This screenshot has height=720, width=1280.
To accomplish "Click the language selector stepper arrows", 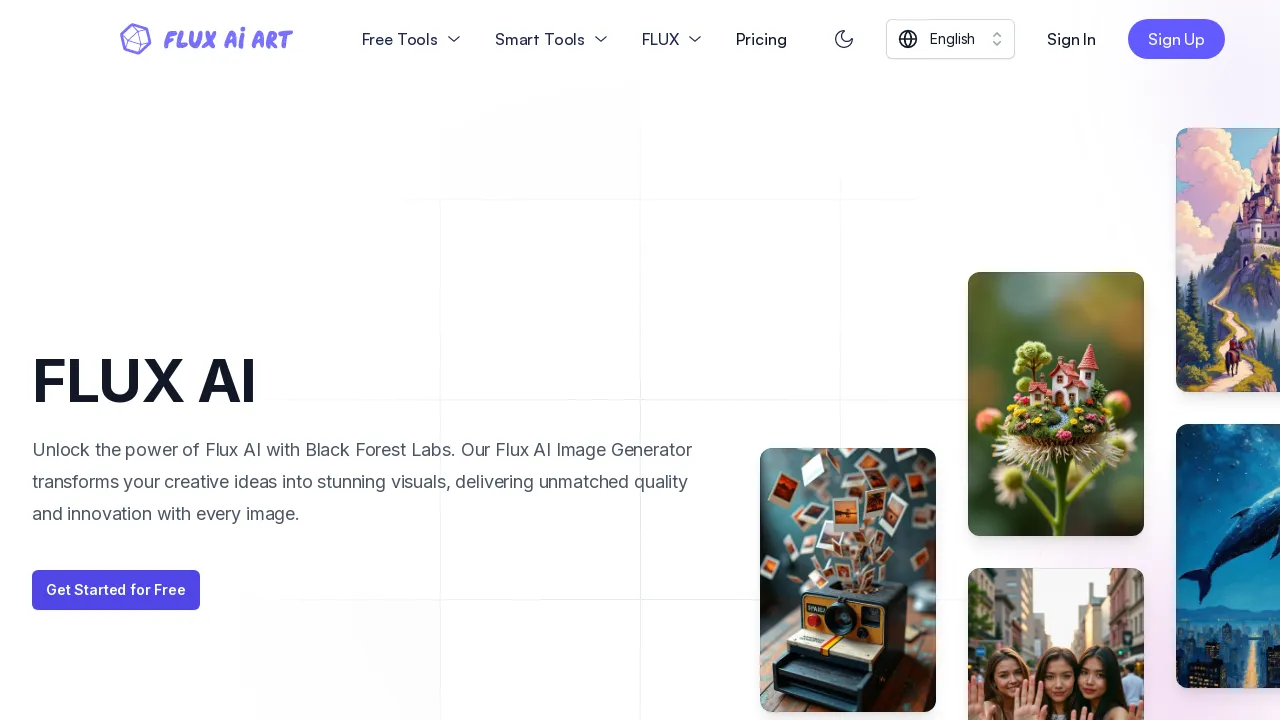I will point(997,39).
